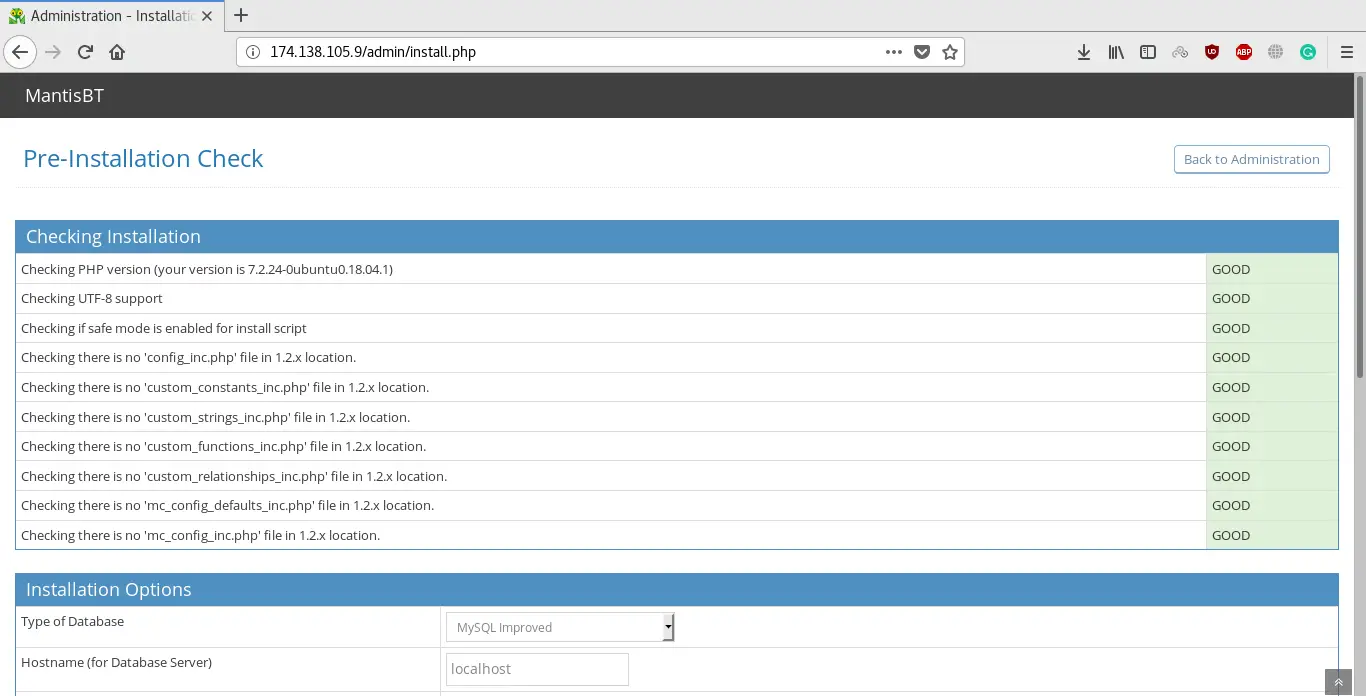Open Adblock Plus extension
1366x696 pixels.
click(1244, 52)
